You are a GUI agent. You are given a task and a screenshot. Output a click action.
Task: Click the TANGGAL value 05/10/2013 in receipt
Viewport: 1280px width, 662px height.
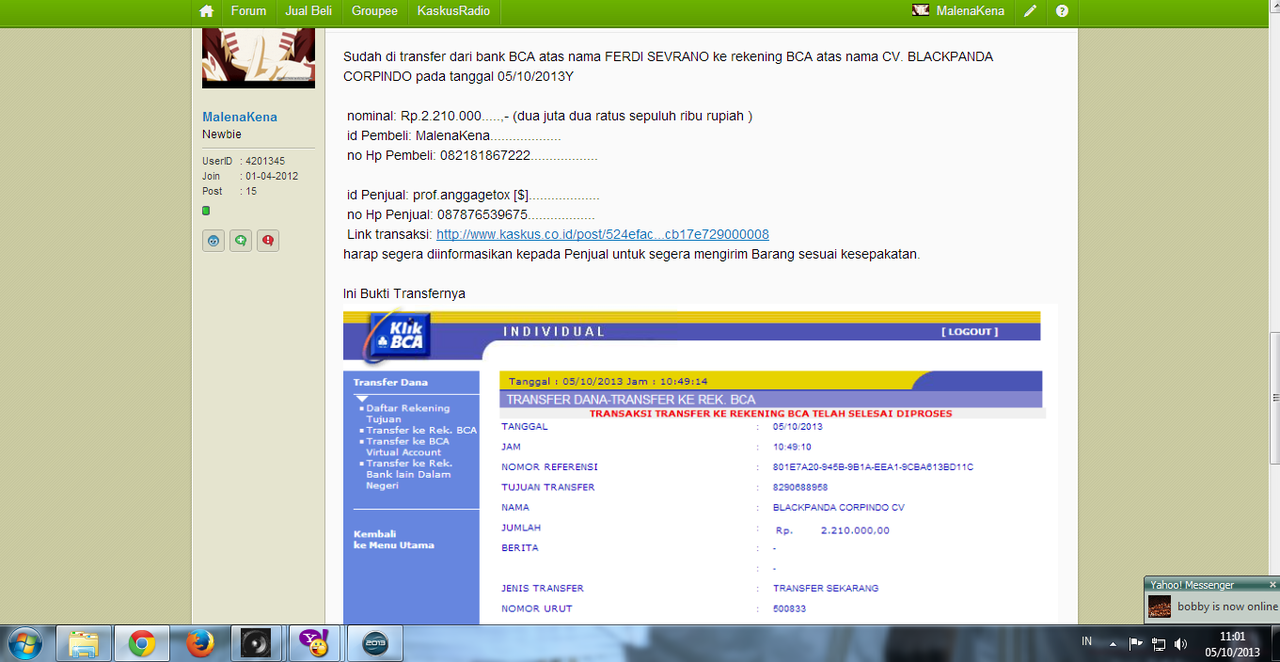796,427
